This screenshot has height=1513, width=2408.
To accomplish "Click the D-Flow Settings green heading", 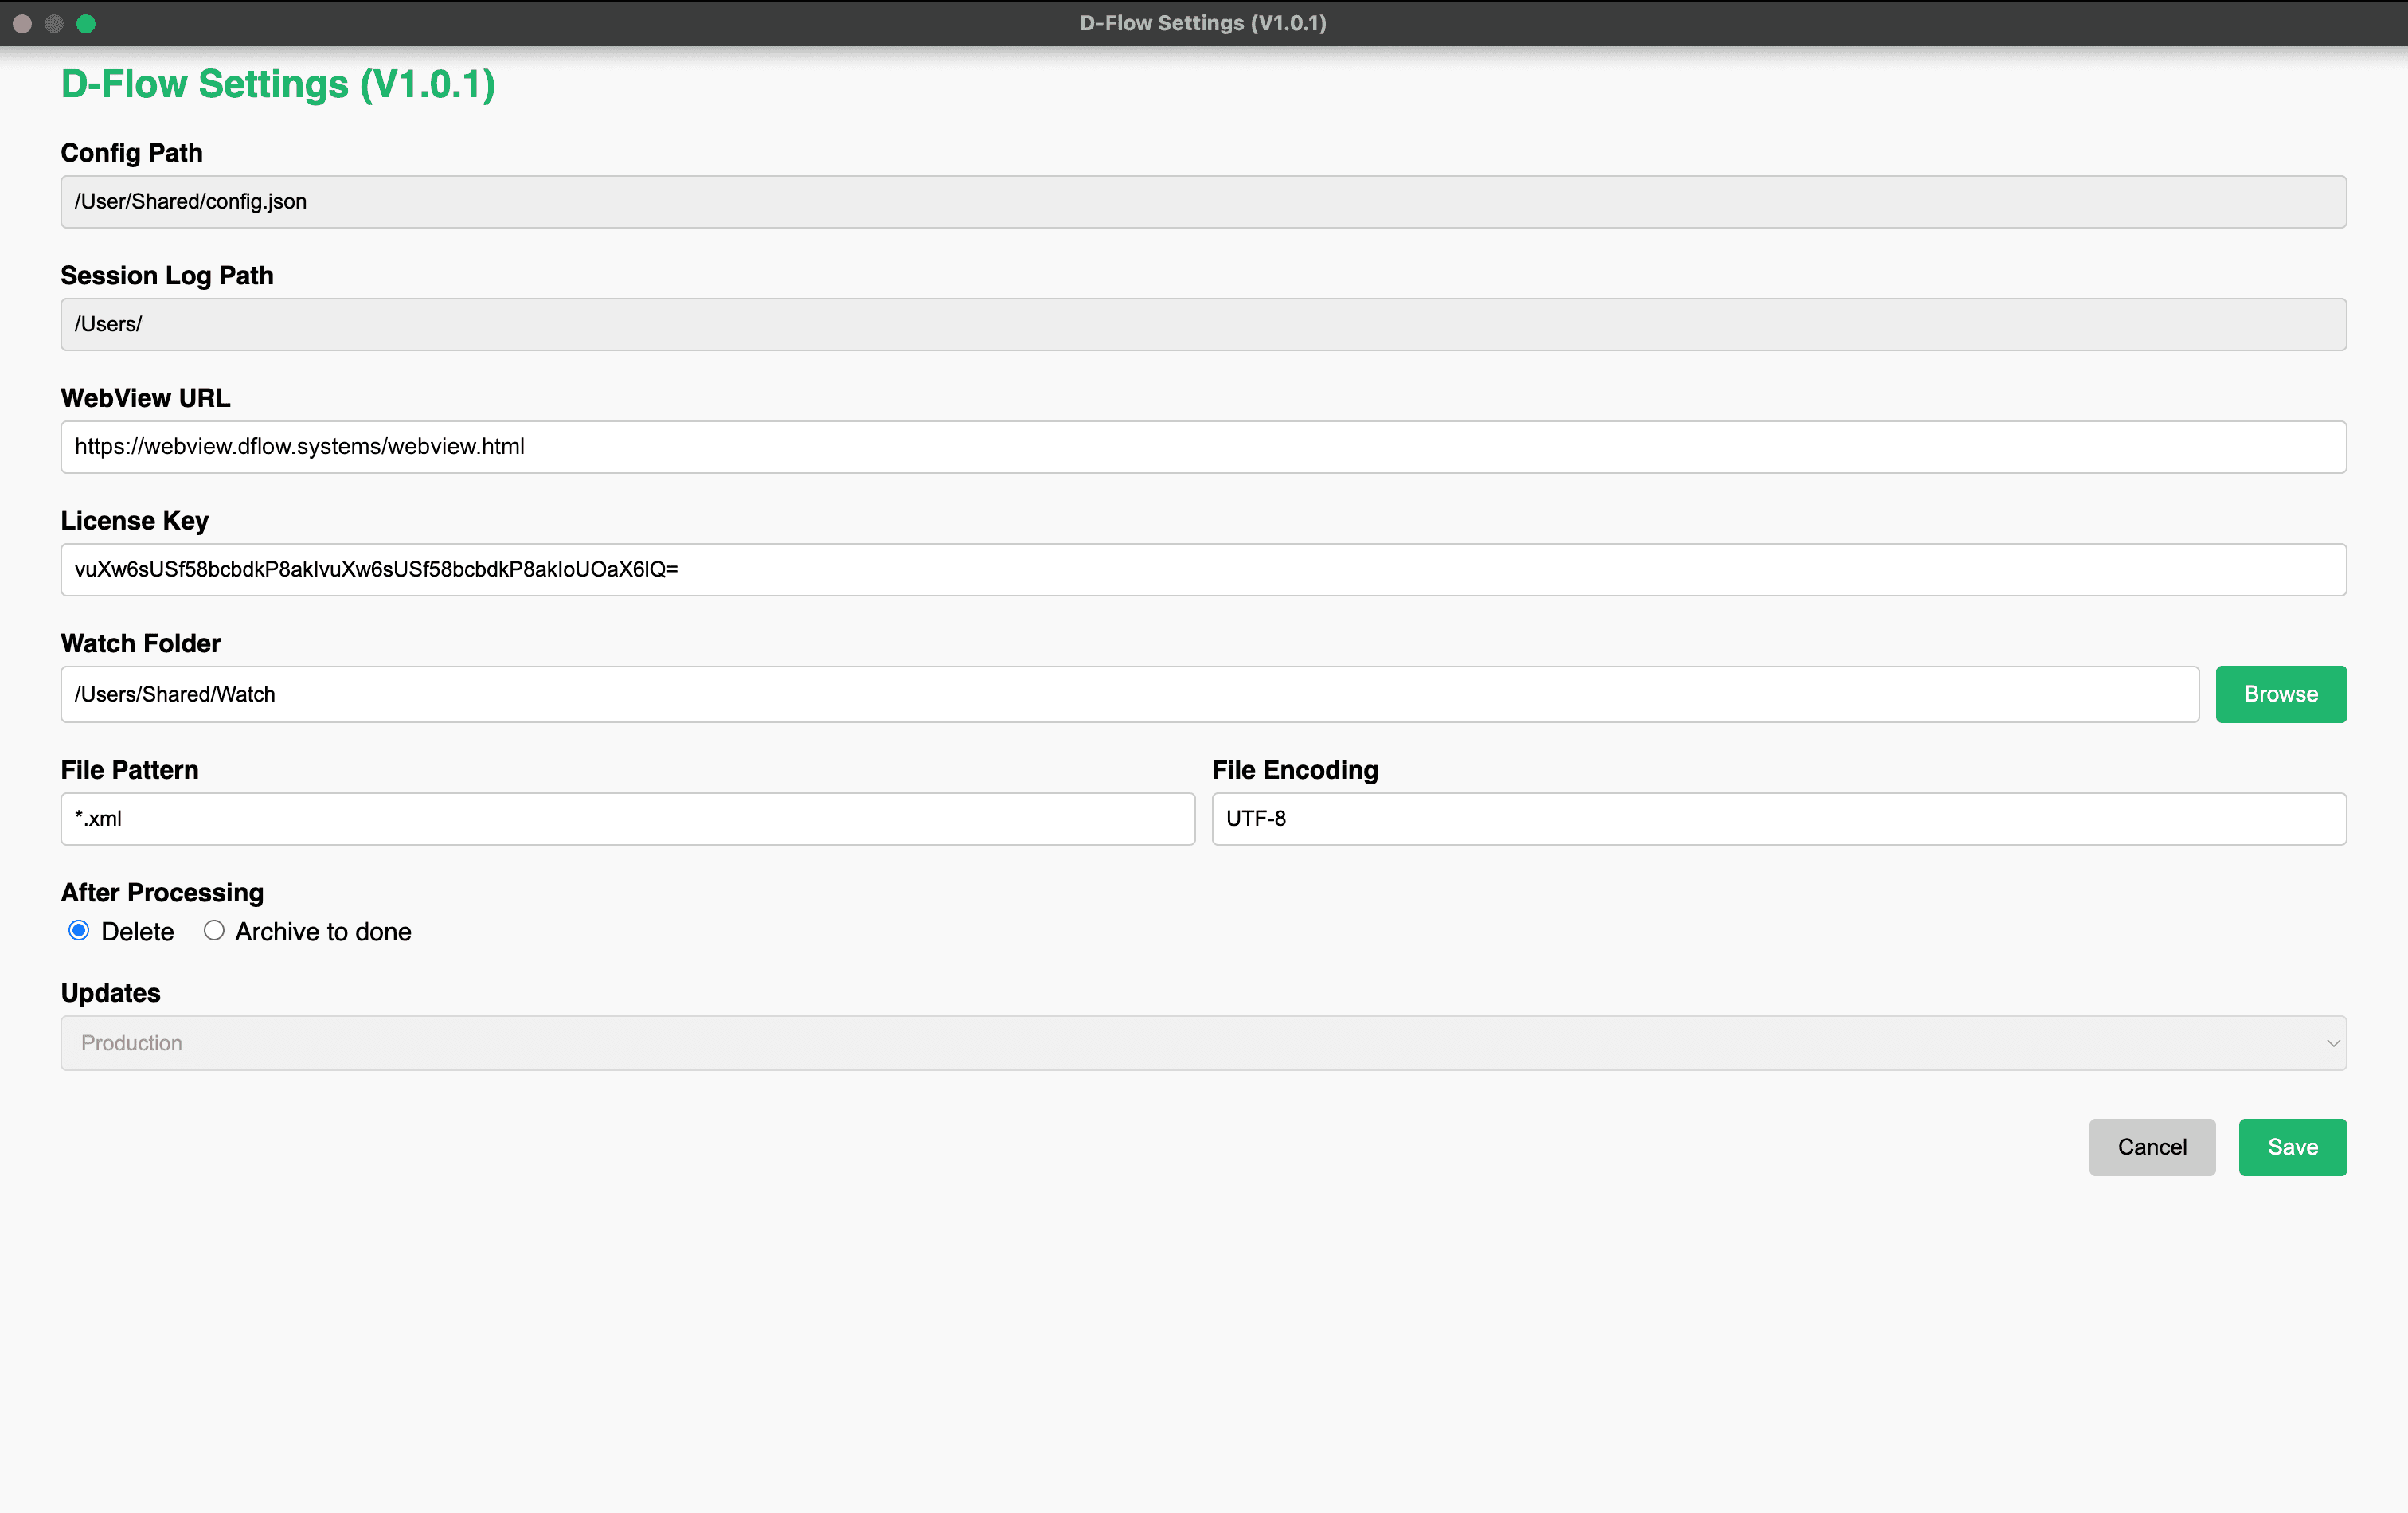I will click(x=278, y=84).
